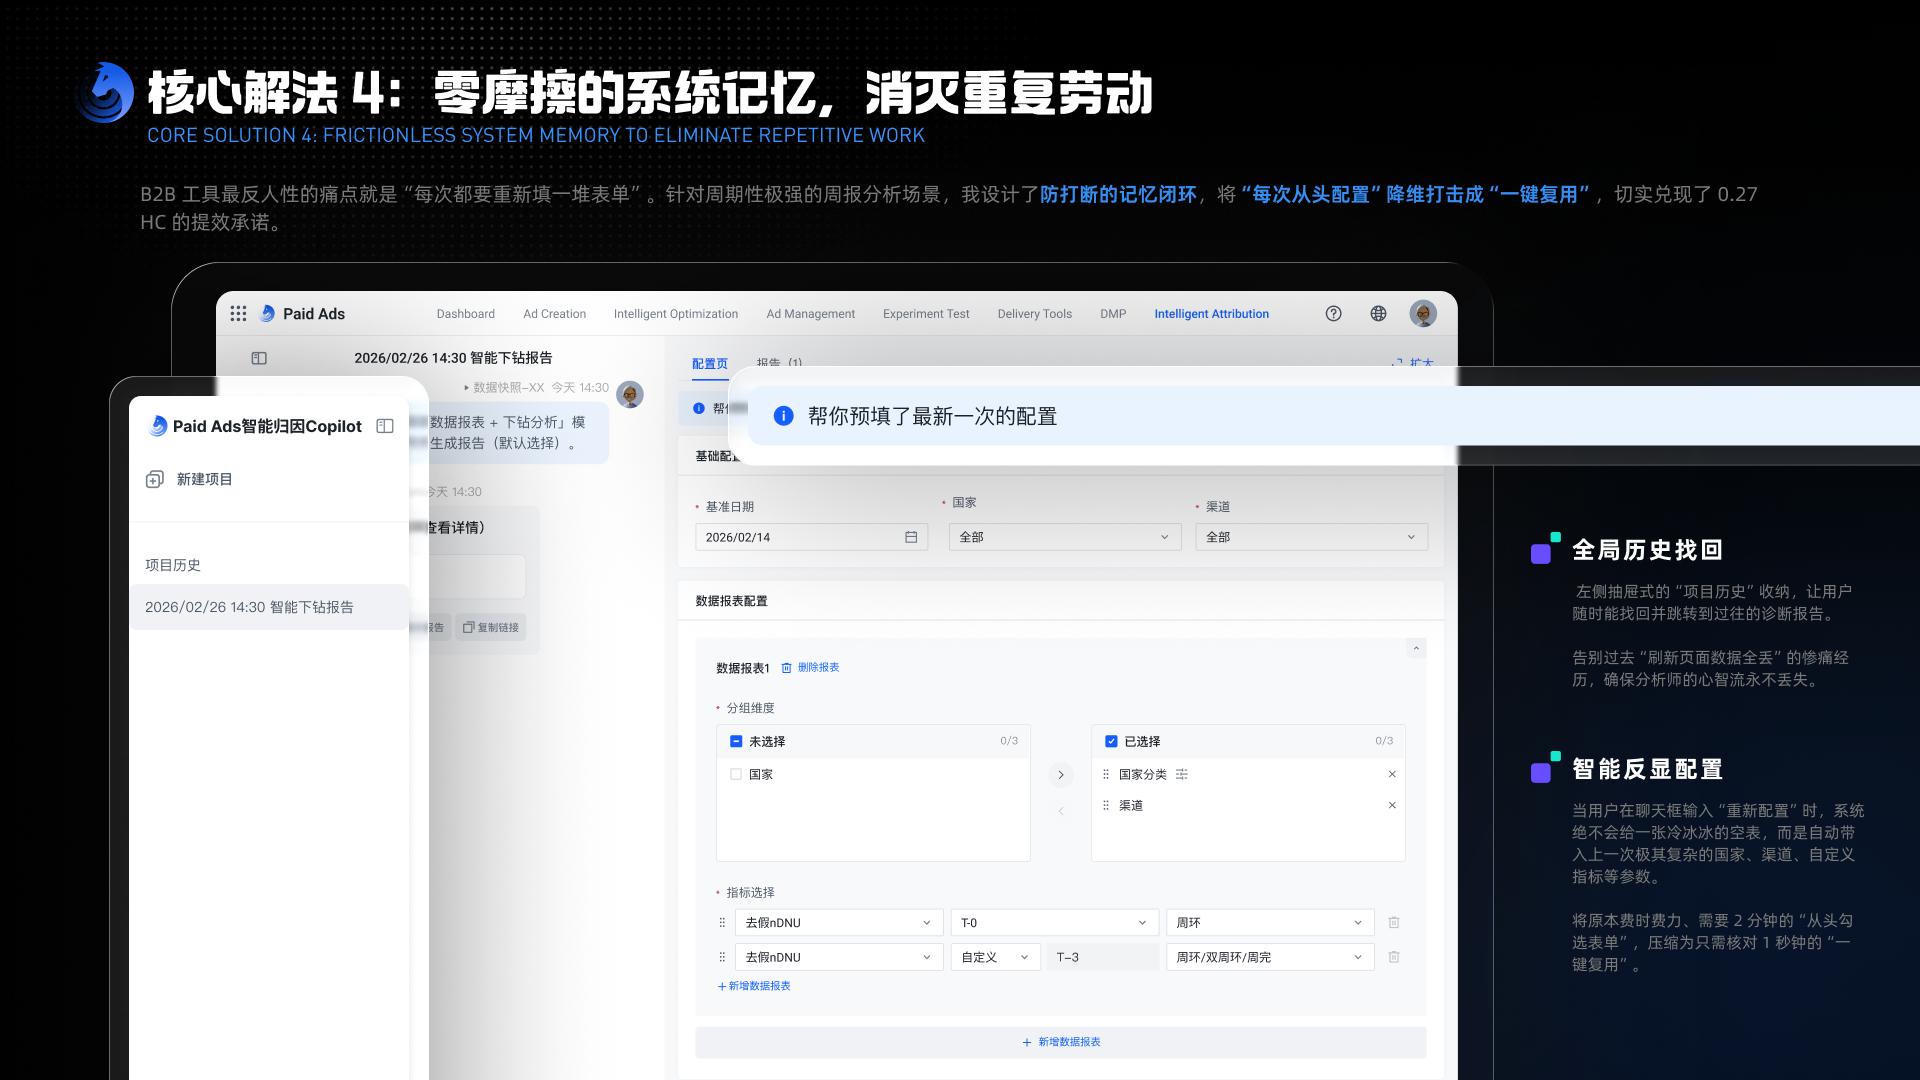Collapse the Copilot drawer with its panel icon

385,426
